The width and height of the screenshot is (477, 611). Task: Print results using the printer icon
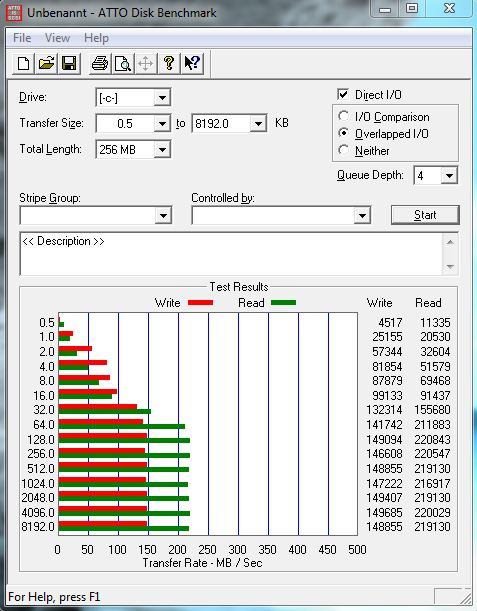coord(100,63)
